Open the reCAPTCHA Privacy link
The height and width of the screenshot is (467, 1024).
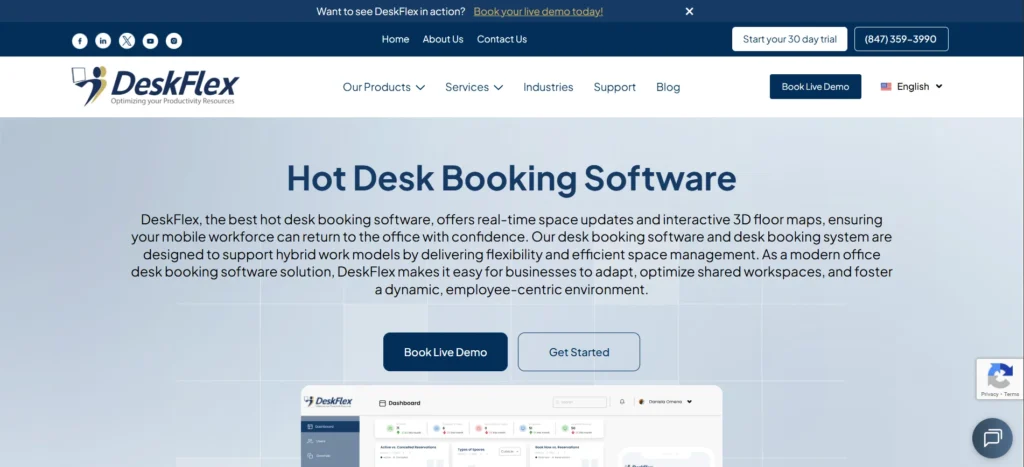point(989,394)
